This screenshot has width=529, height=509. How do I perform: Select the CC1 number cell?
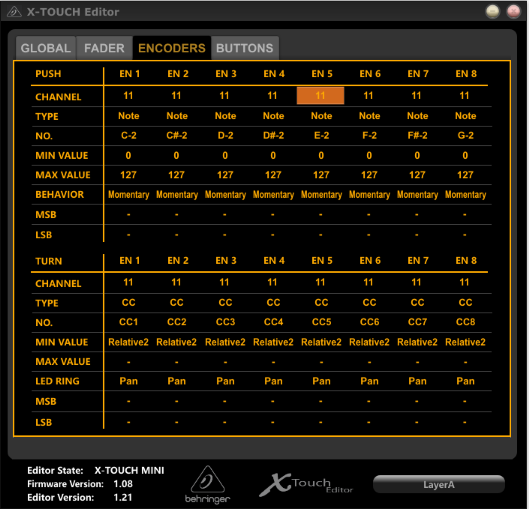(129, 322)
